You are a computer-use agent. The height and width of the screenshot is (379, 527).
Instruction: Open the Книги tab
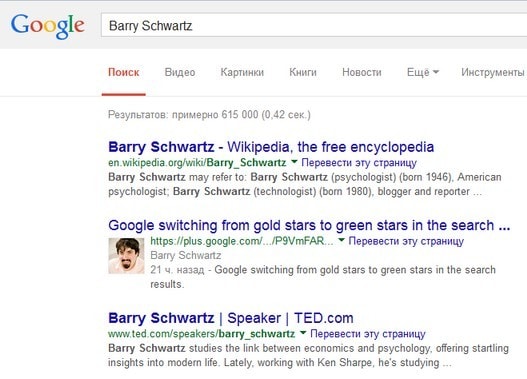303,72
